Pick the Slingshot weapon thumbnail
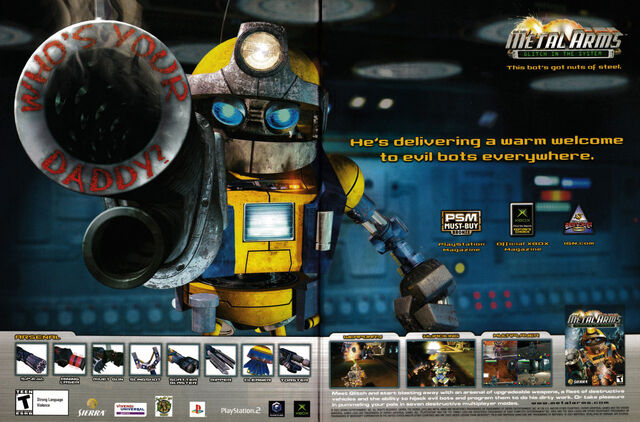This screenshot has width=640, height=422. [145, 359]
